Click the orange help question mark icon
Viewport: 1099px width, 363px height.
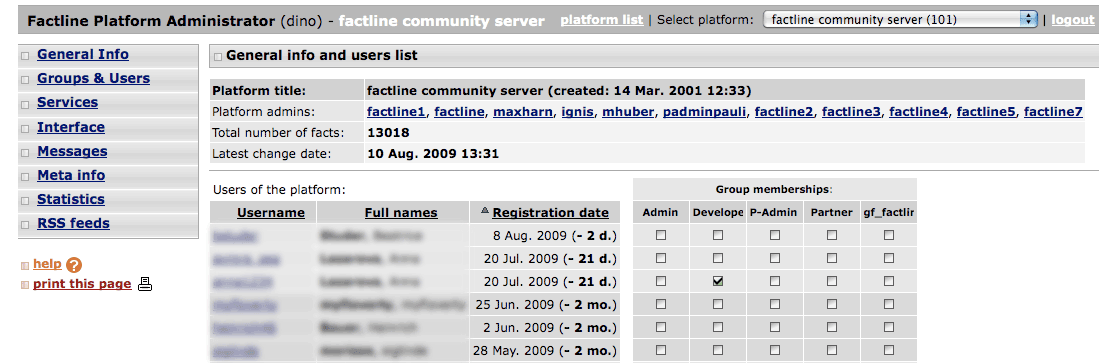[74, 265]
